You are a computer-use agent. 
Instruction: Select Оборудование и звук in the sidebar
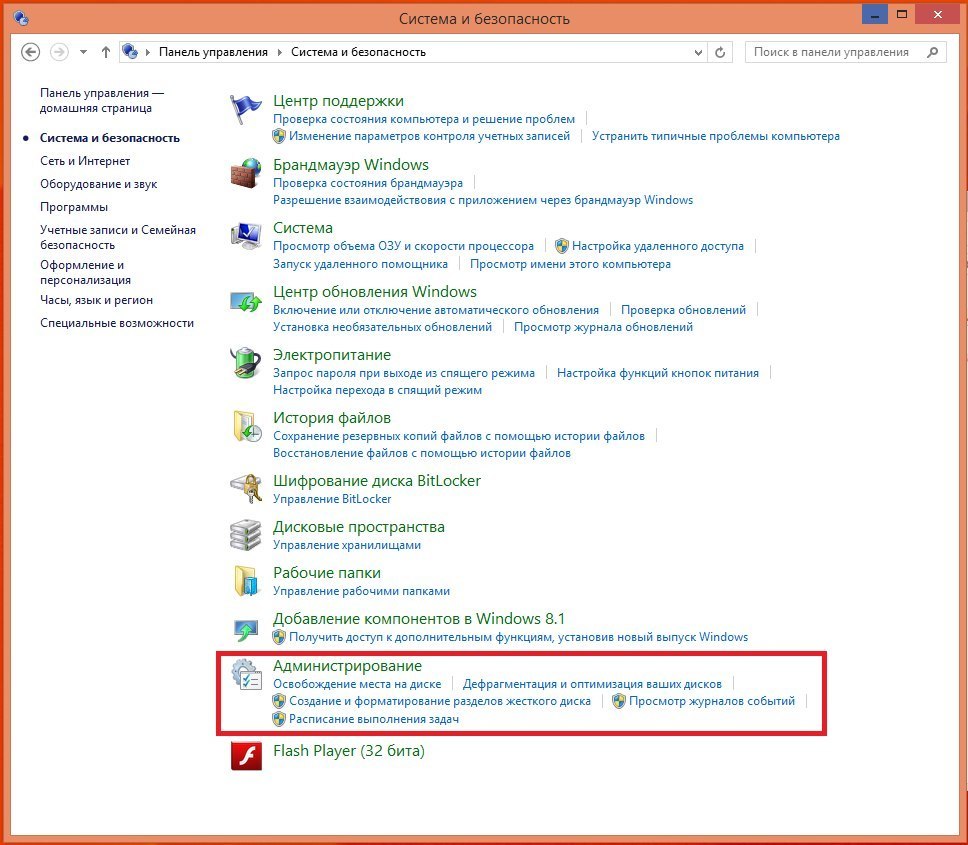[x=98, y=184]
